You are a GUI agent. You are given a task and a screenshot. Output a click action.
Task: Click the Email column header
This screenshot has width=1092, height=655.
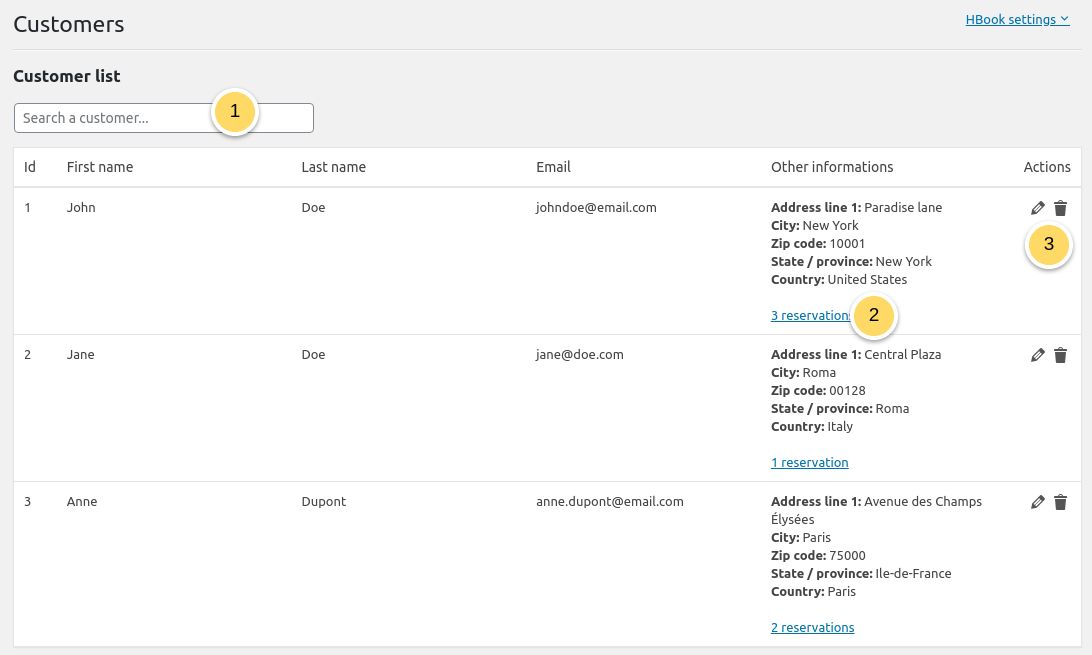click(553, 167)
